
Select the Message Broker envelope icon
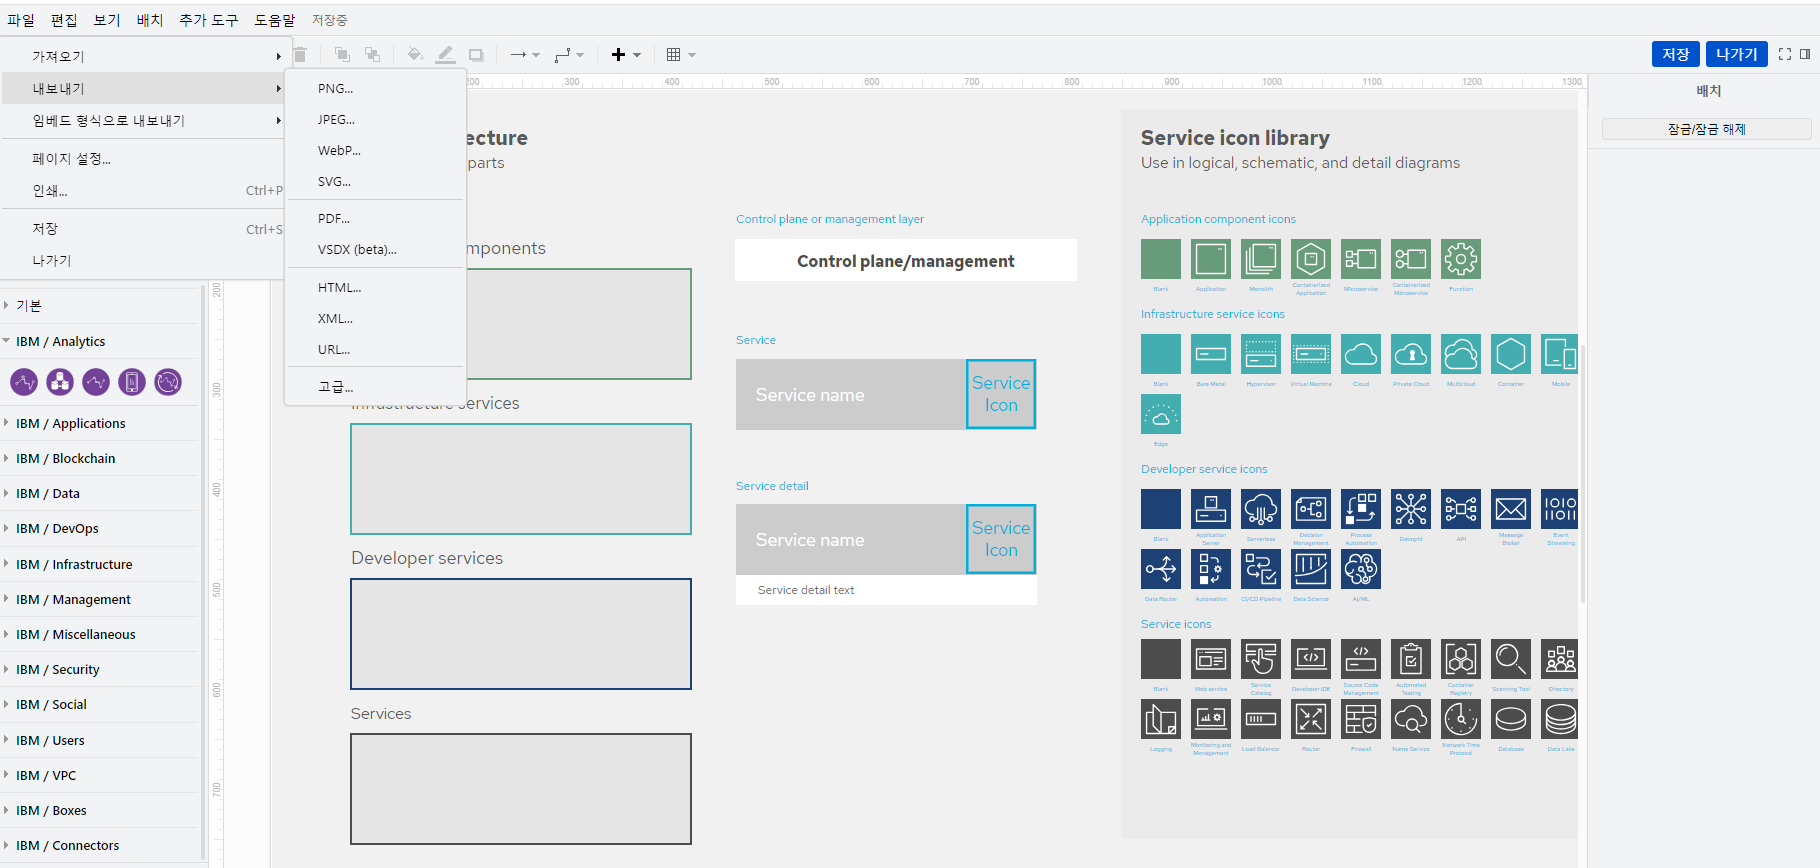coord(1511,509)
